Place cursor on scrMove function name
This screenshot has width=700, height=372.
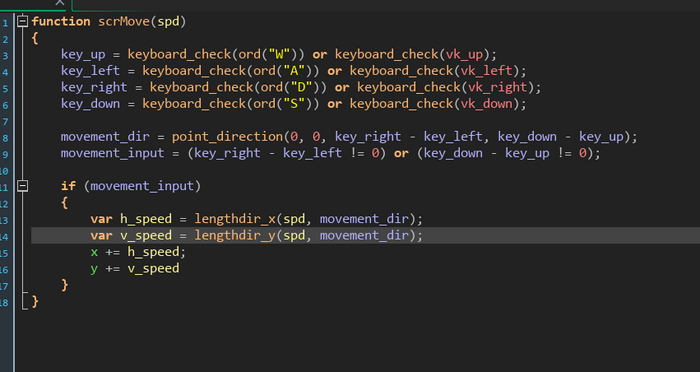tap(124, 21)
